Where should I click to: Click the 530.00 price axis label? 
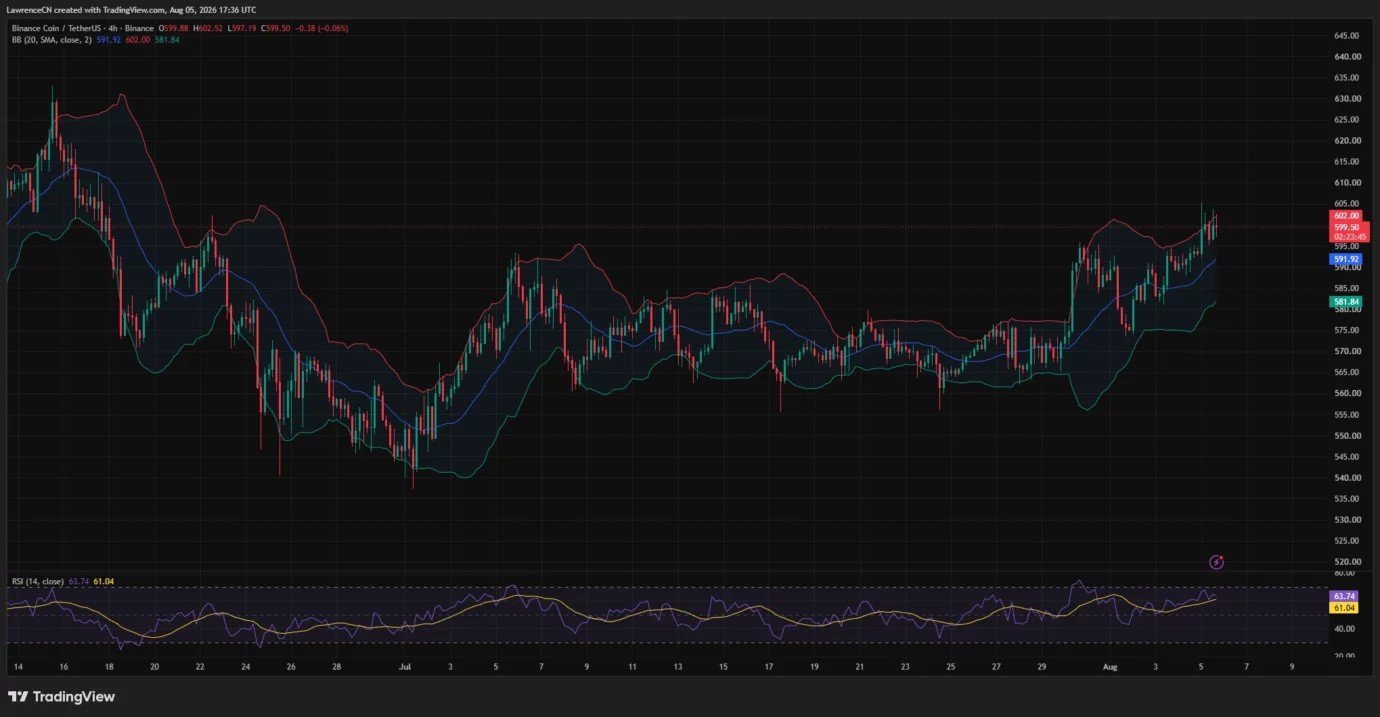coord(1346,519)
